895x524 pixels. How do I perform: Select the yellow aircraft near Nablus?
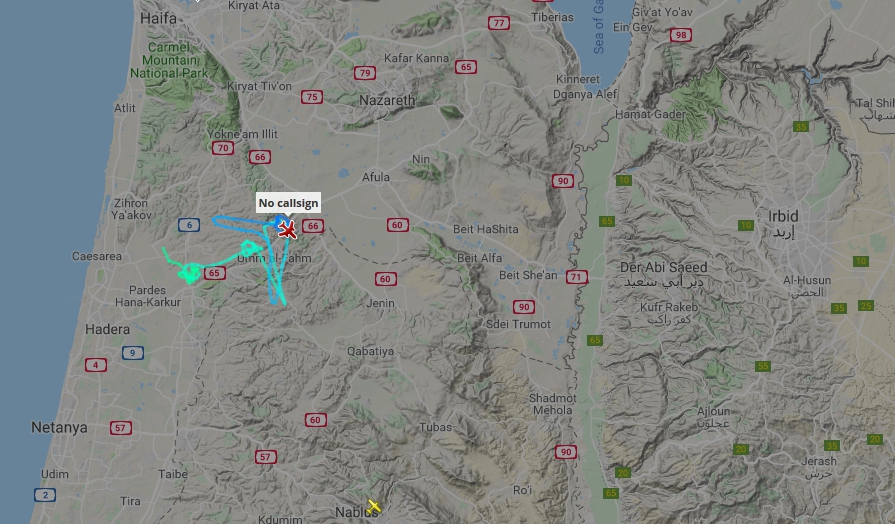(x=374, y=506)
